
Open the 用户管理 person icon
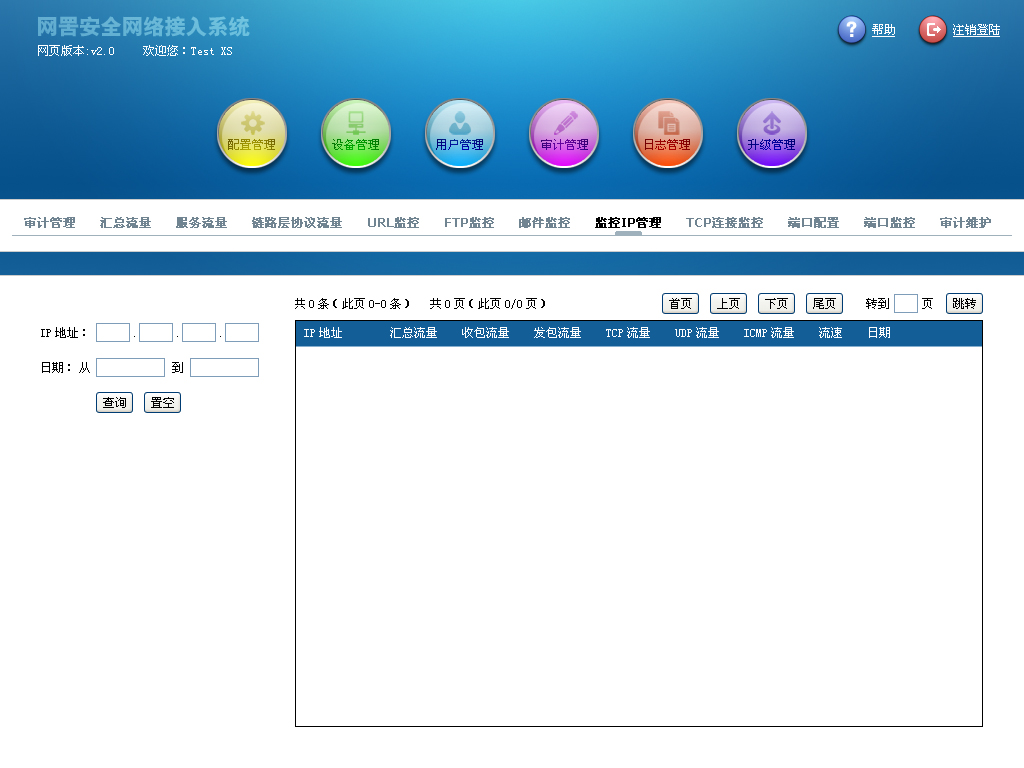click(460, 133)
